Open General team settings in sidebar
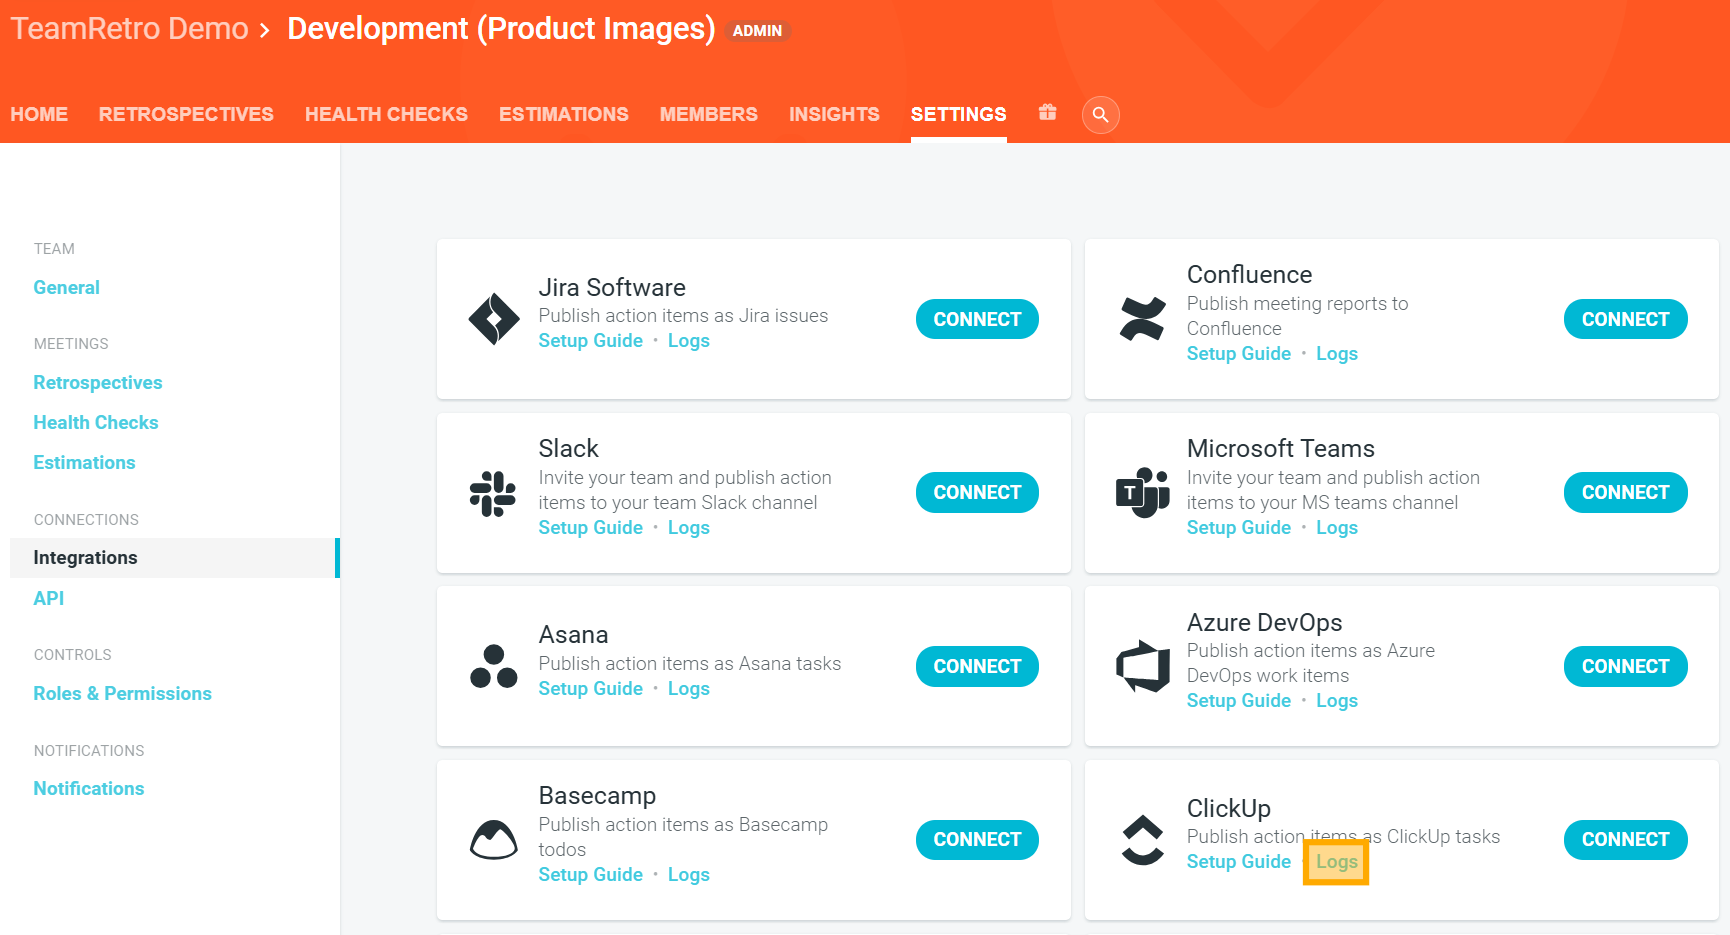The width and height of the screenshot is (1730, 935). (66, 288)
